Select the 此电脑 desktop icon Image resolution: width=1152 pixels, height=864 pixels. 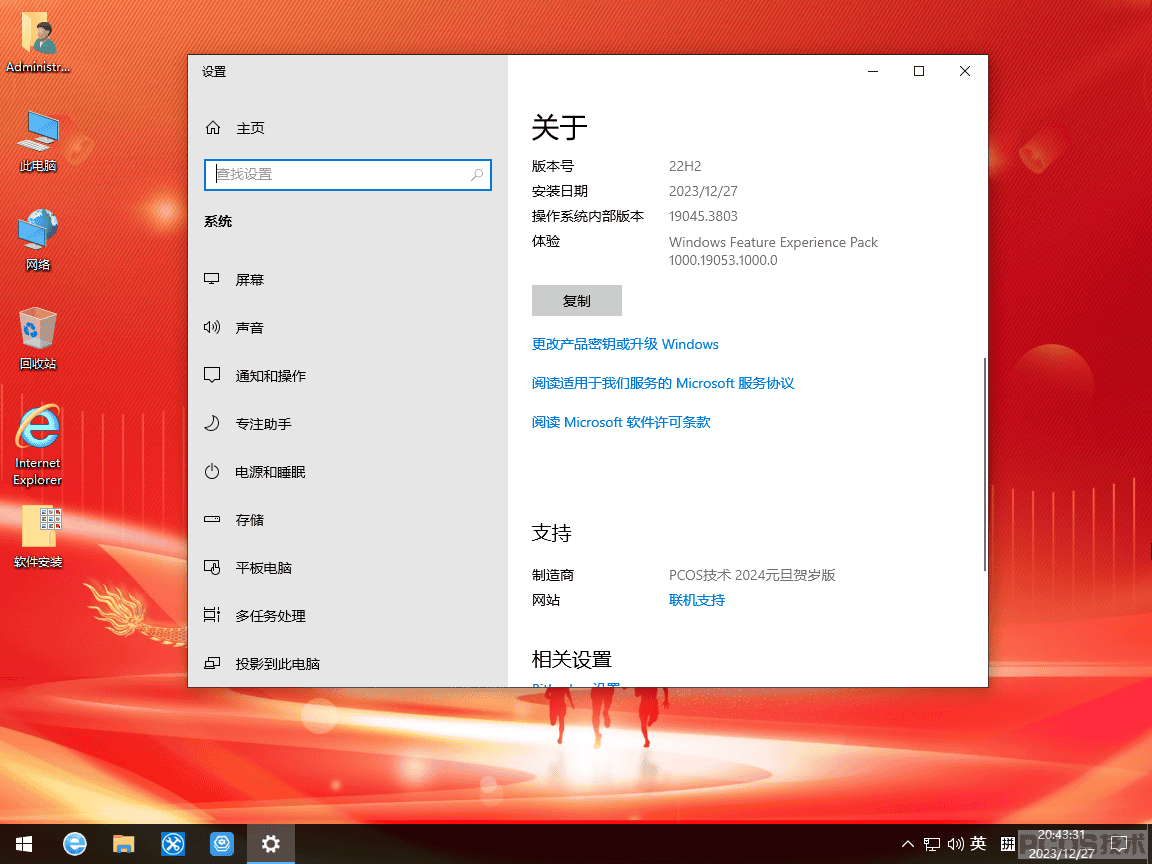pyautogui.click(x=38, y=143)
